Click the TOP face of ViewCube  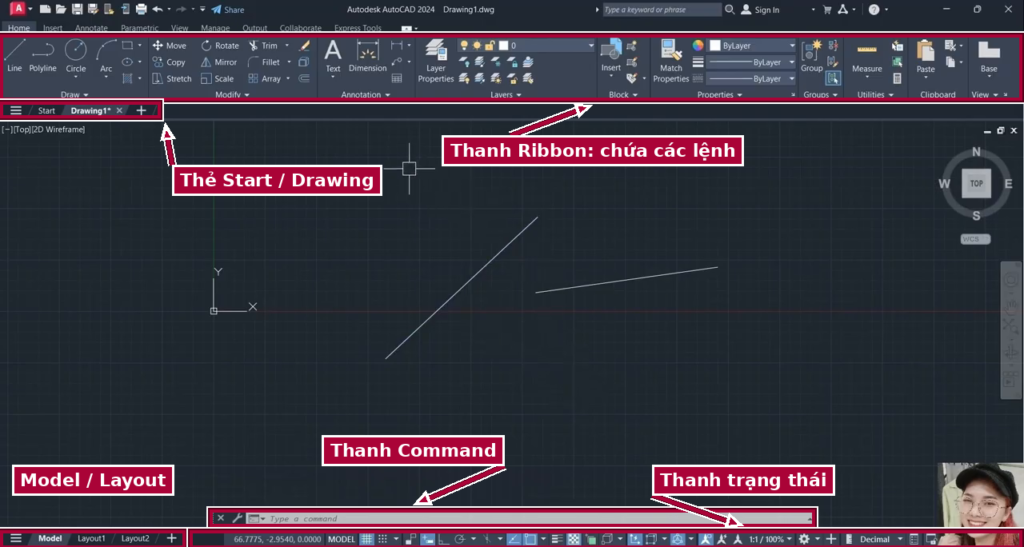coord(976,183)
